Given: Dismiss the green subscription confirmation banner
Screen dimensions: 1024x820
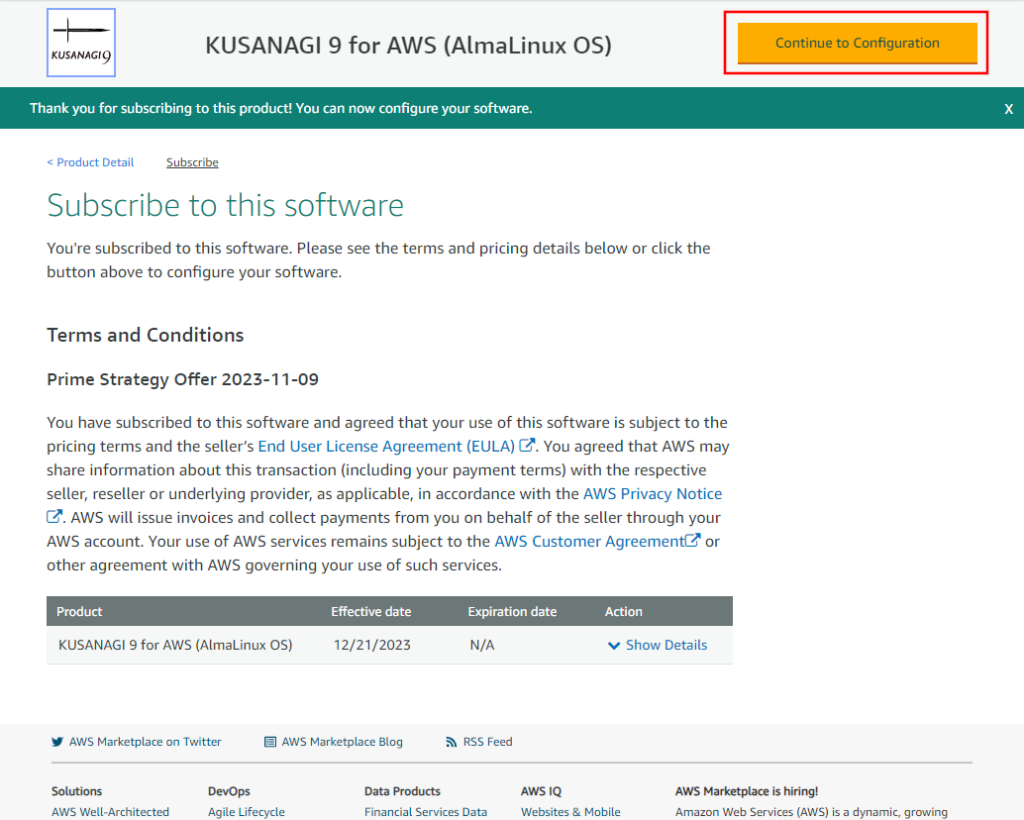Looking at the screenshot, I should point(1008,109).
